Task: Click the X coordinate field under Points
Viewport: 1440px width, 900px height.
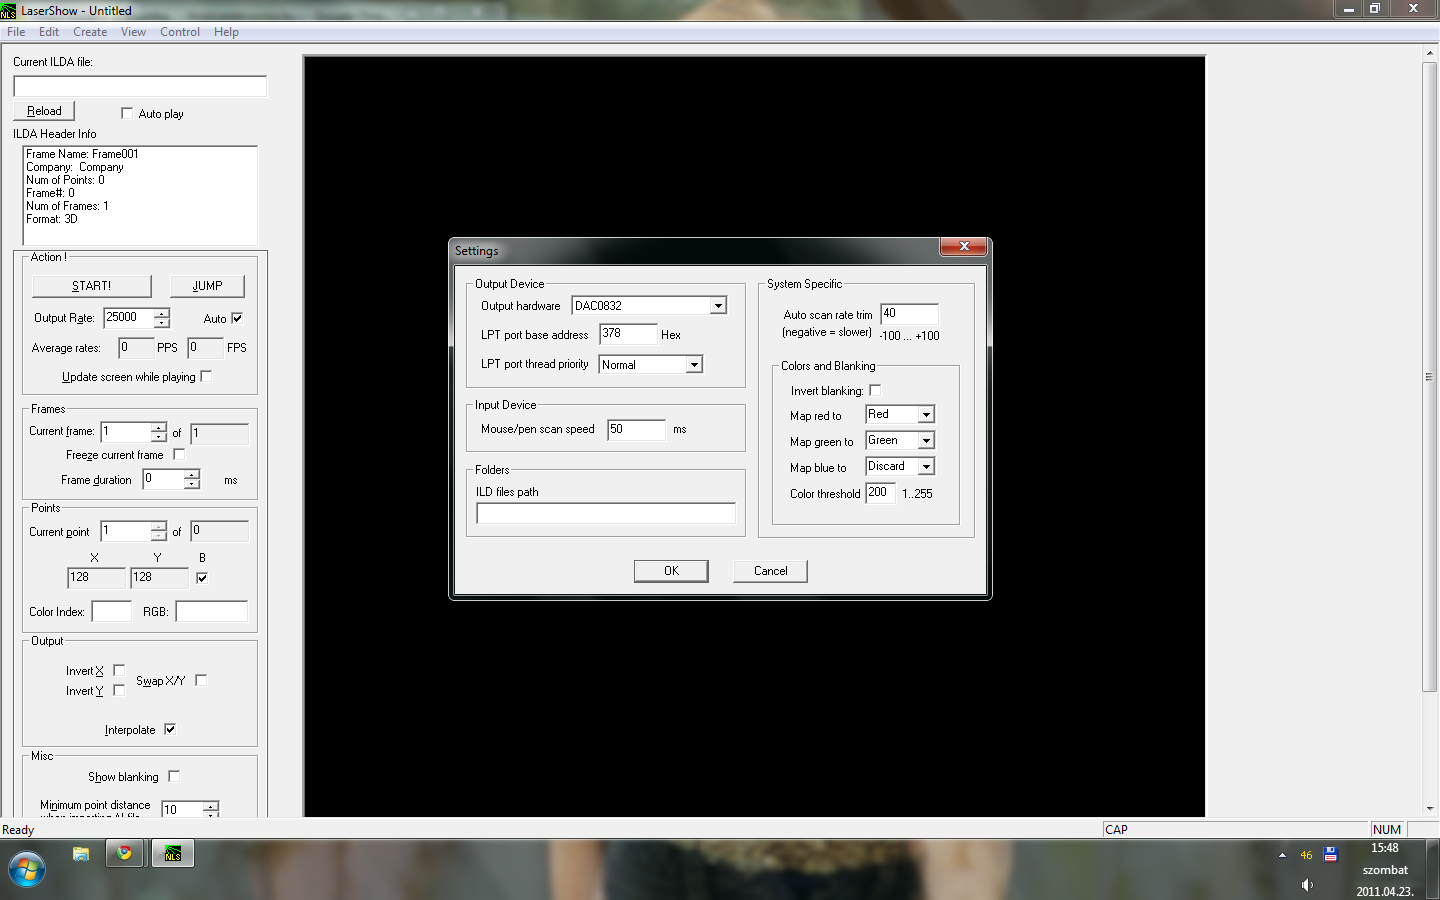Action: point(96,578)
